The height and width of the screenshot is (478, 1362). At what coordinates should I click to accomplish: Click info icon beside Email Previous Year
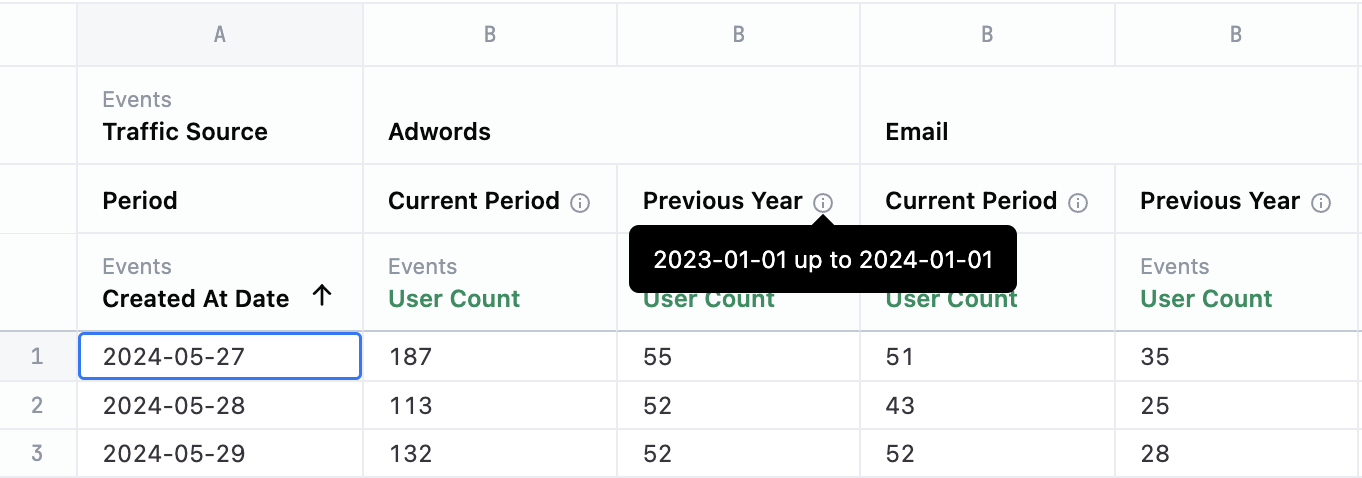point(1321,203)
